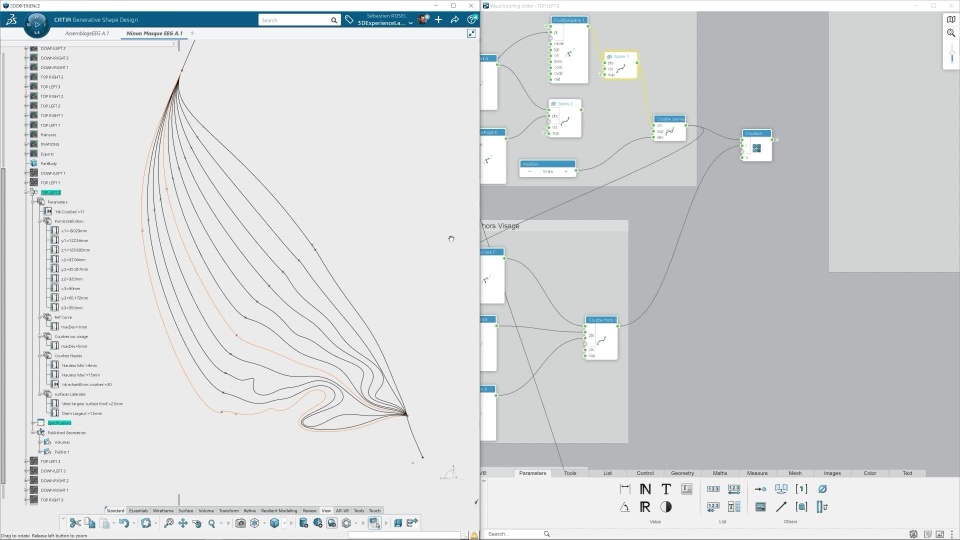Open the Mesh tab in scripting palette
This screenshot has width=960, height=540.
(x=795, y=473)
